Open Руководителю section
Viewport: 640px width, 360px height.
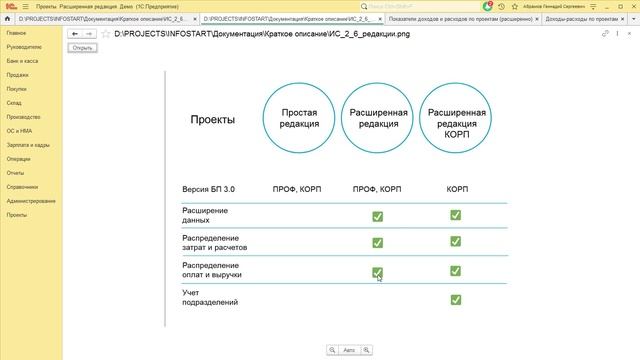(x=24, y=47)
